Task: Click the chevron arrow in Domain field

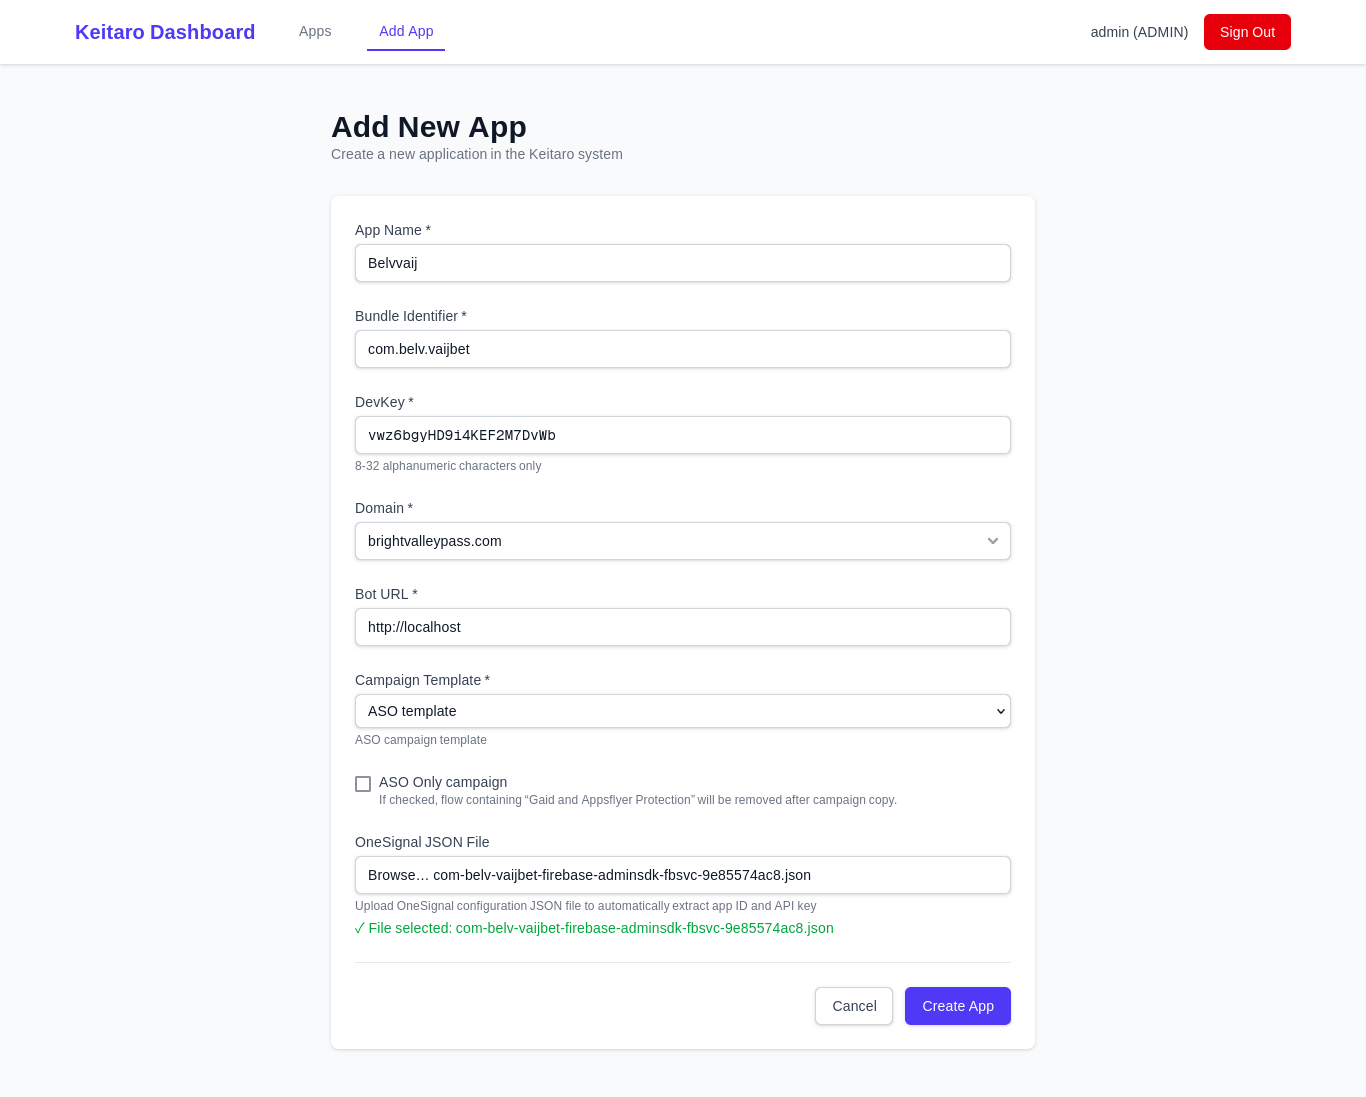Action: 992,541
